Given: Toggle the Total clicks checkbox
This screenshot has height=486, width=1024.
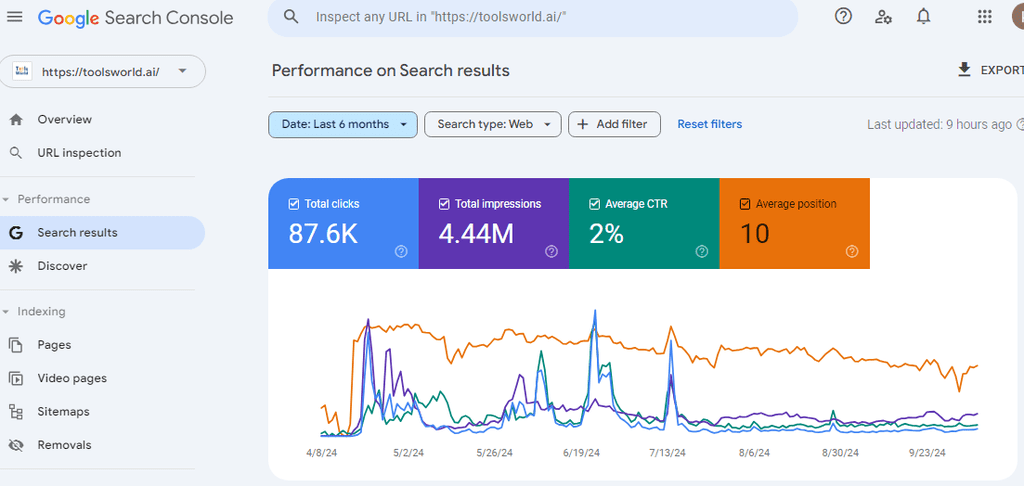Looking at the screenshot, I should tap(294, 204).
